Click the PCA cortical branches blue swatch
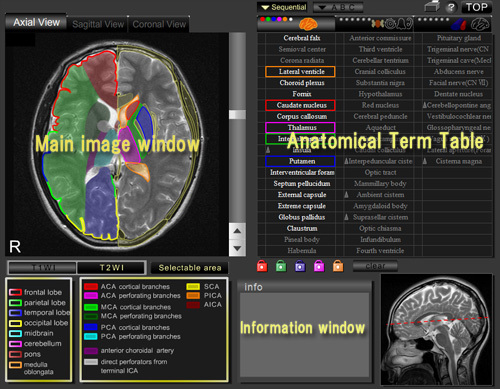This screenshot has height=389, width=500. click(x=91, y=327)
